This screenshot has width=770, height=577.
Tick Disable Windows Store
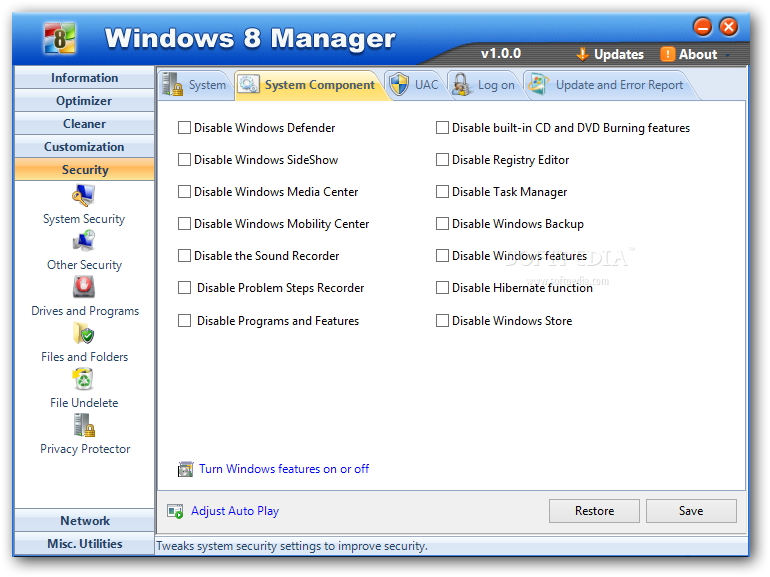click(442, 321)
